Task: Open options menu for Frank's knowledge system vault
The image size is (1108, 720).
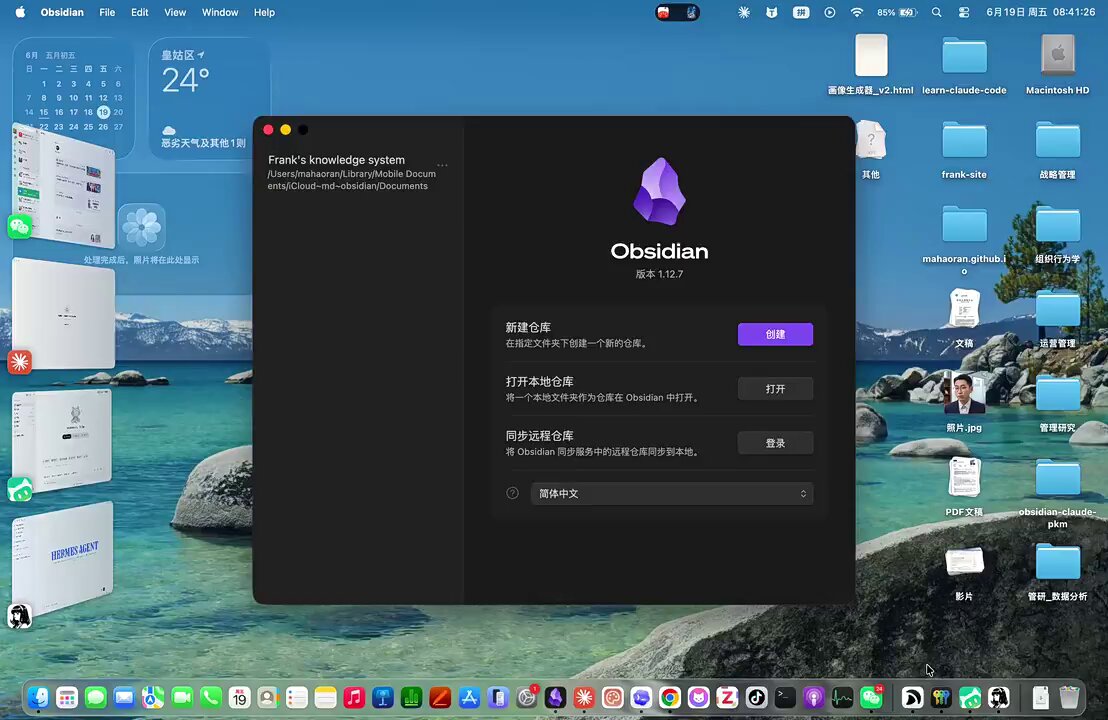Action: (x=442, y=165)
